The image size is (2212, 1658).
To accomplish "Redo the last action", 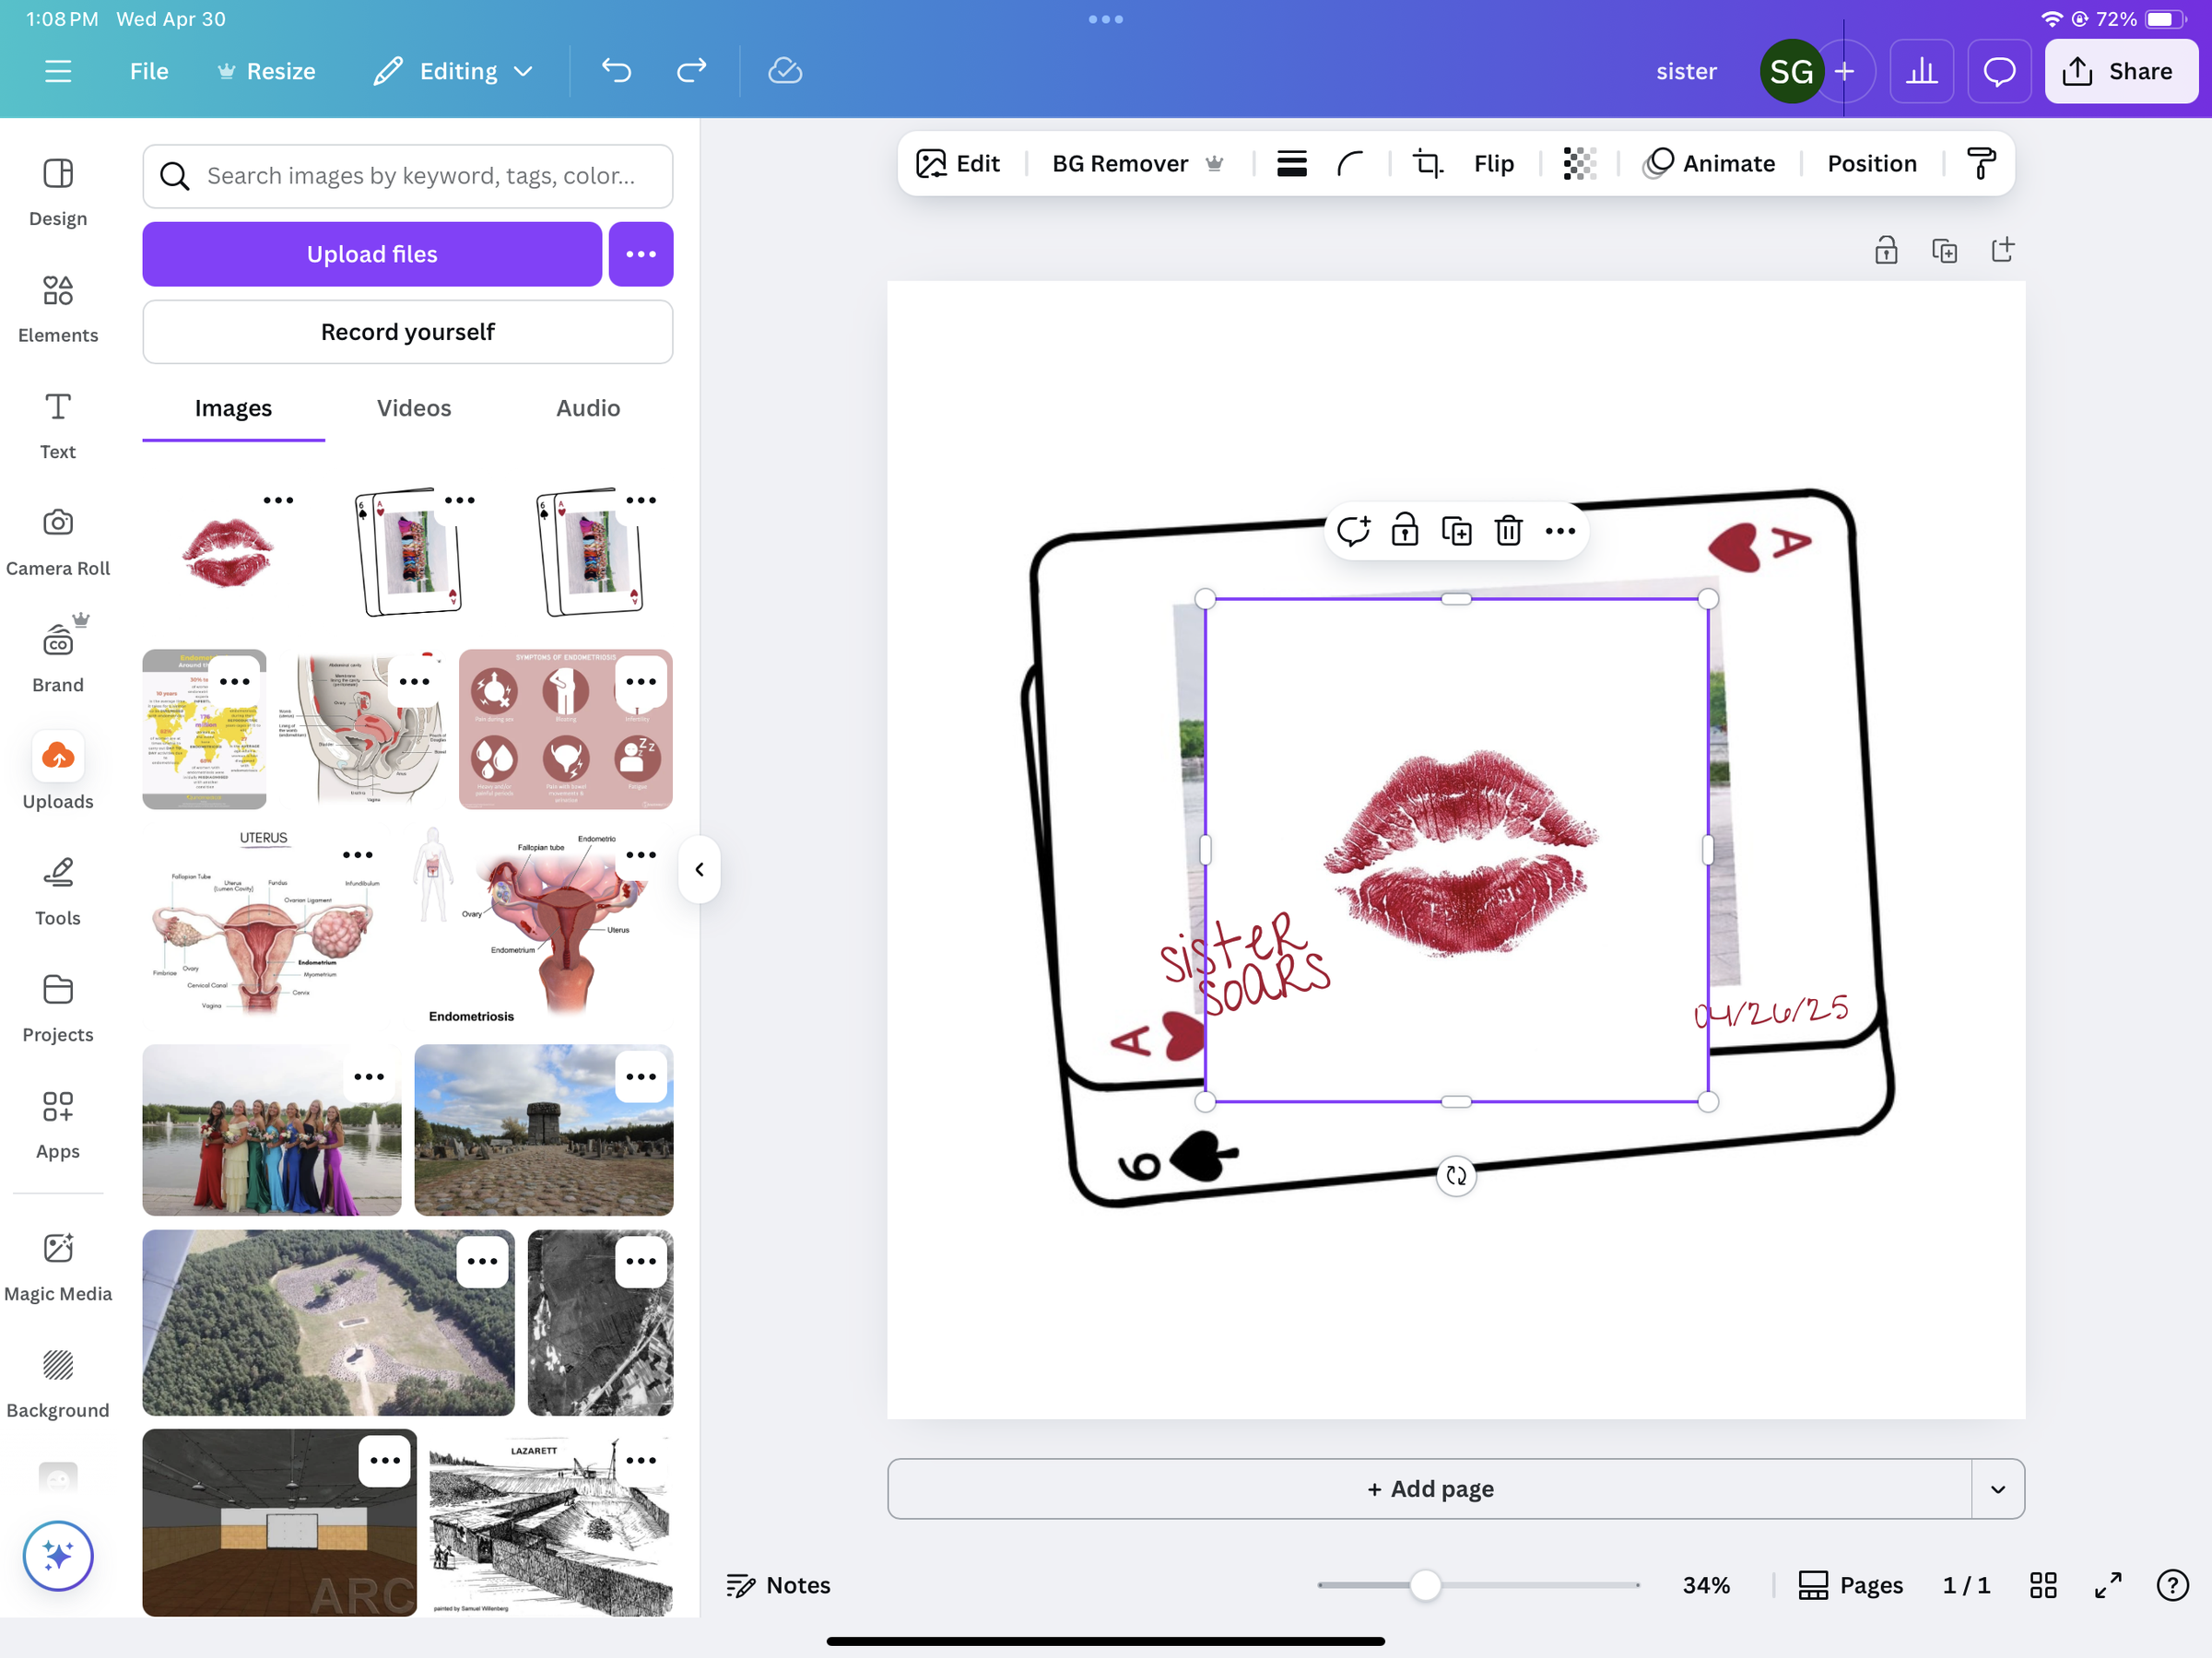I will tap(691, 71).
